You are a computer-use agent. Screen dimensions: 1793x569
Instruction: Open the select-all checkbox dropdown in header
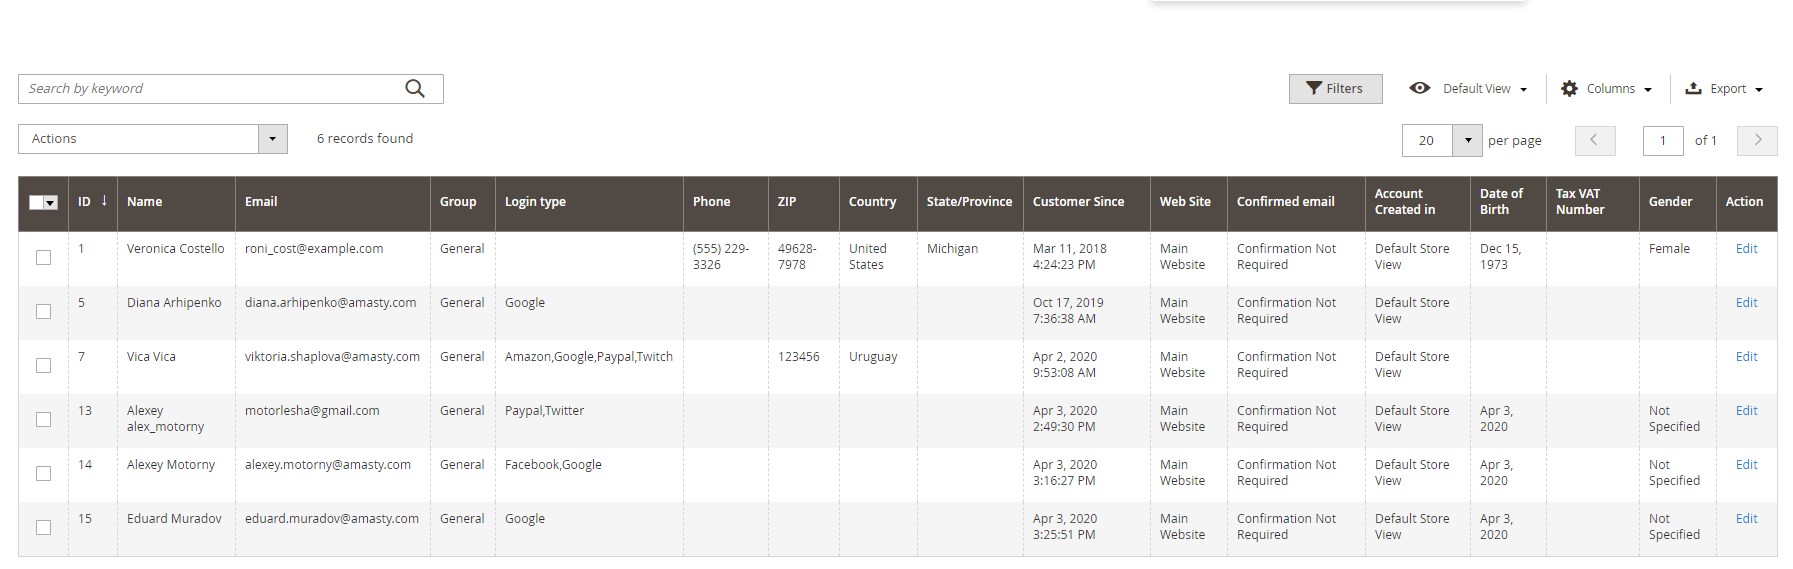coord(51,203)
